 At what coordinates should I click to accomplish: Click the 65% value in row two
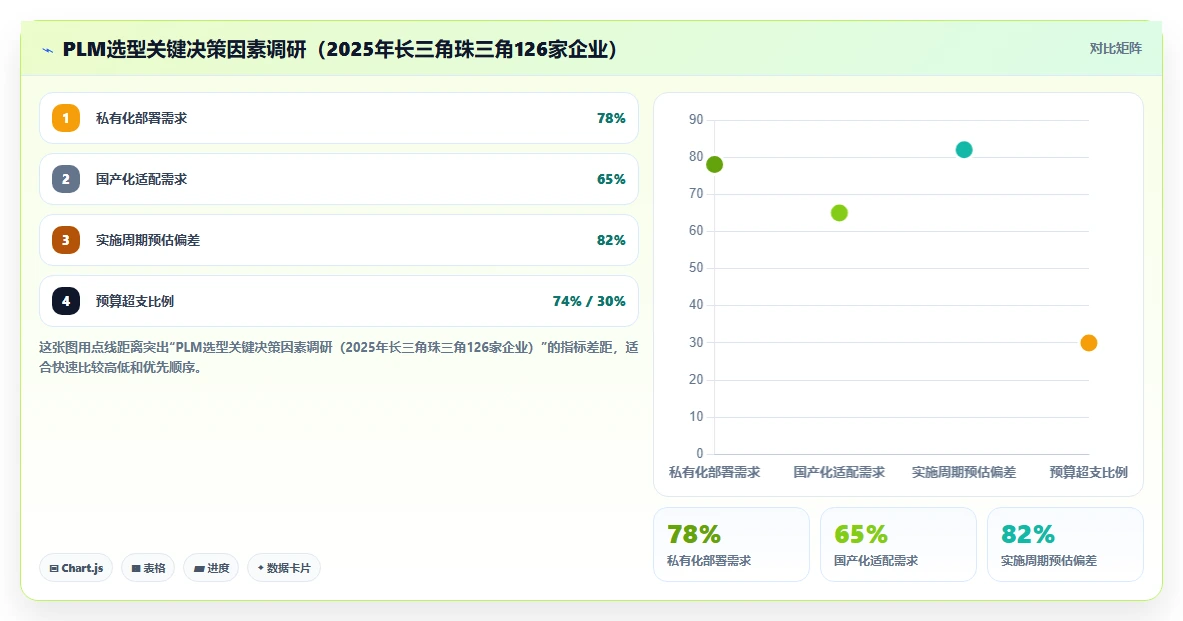click(611, 179)
